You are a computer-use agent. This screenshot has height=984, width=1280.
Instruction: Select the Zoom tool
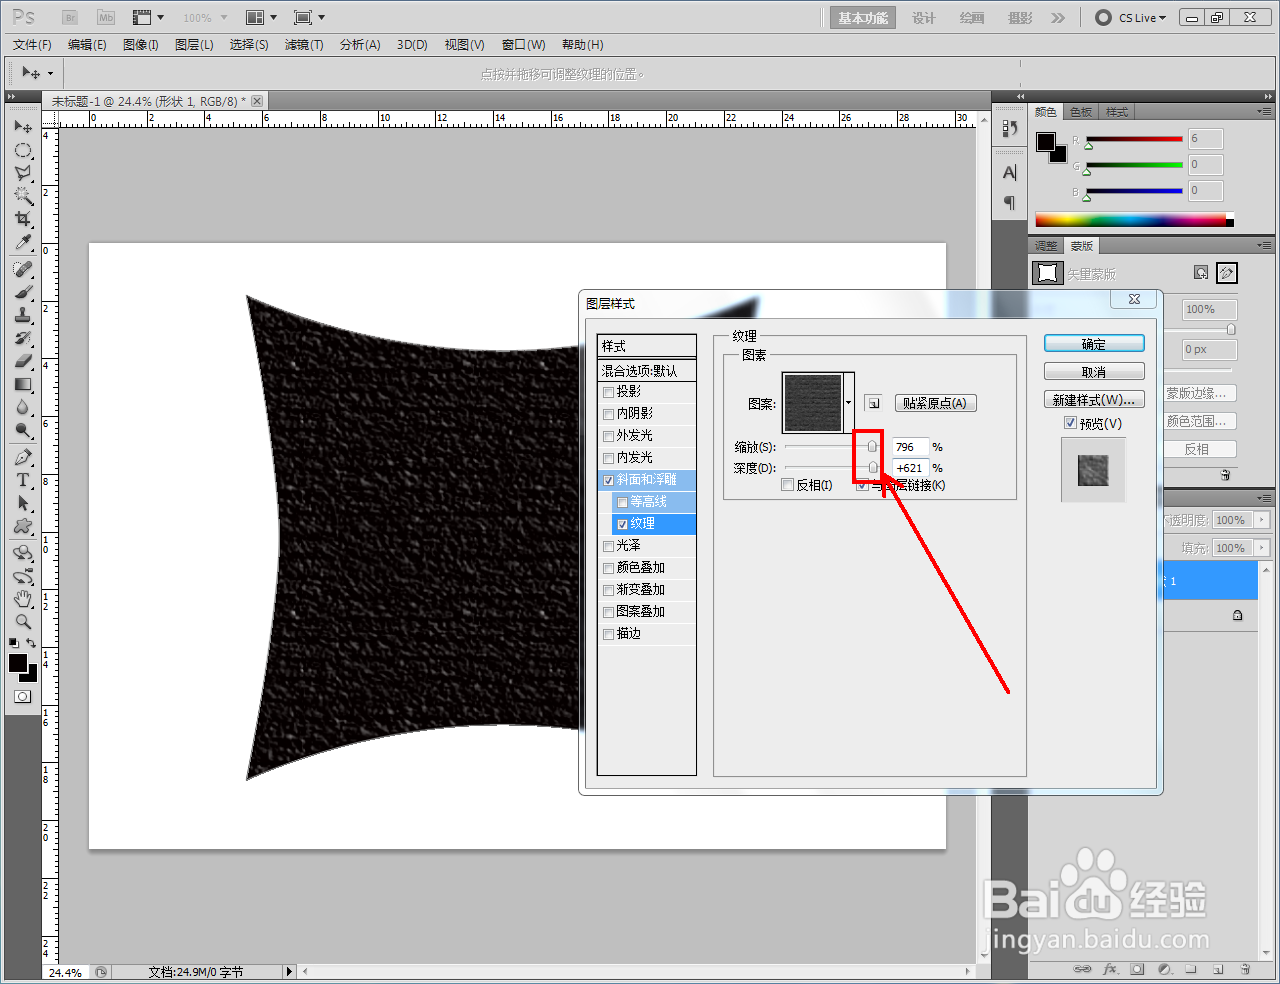click(x=23, y=622)
